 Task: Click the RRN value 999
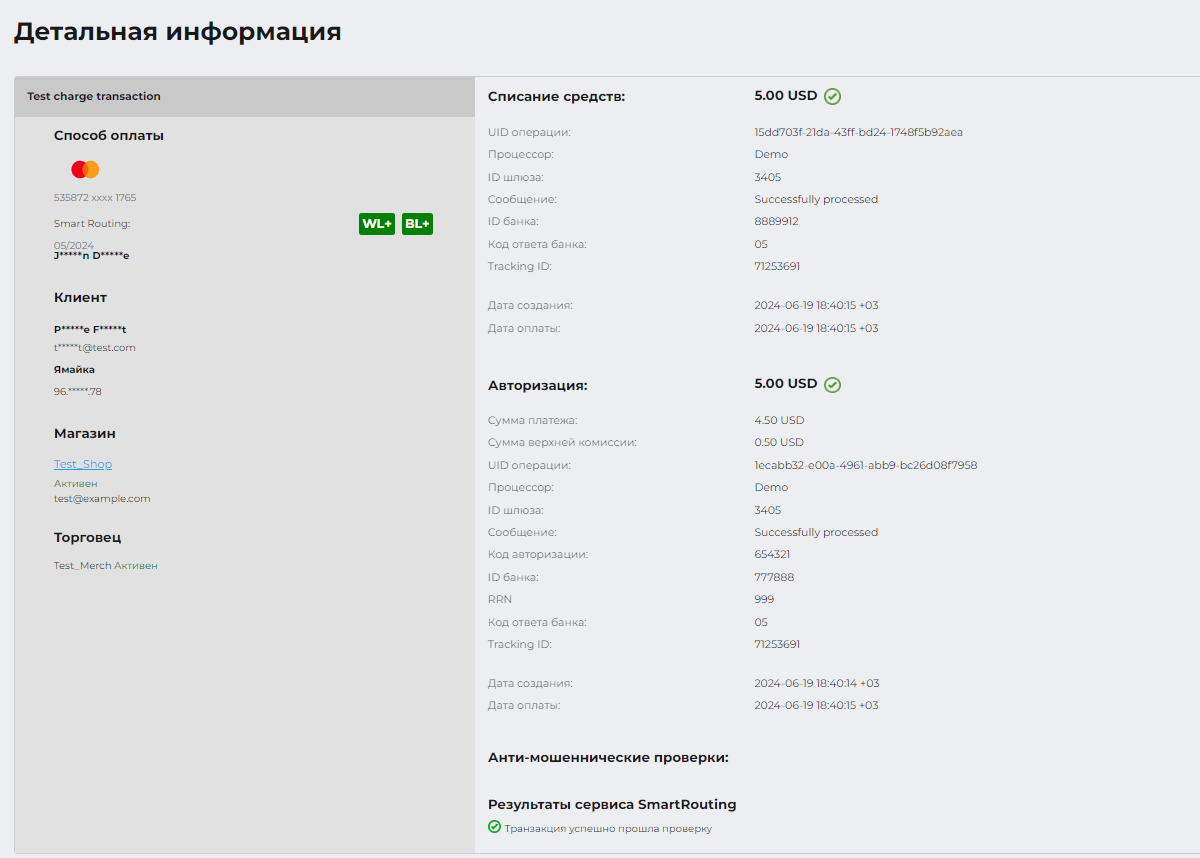[764, 599]
